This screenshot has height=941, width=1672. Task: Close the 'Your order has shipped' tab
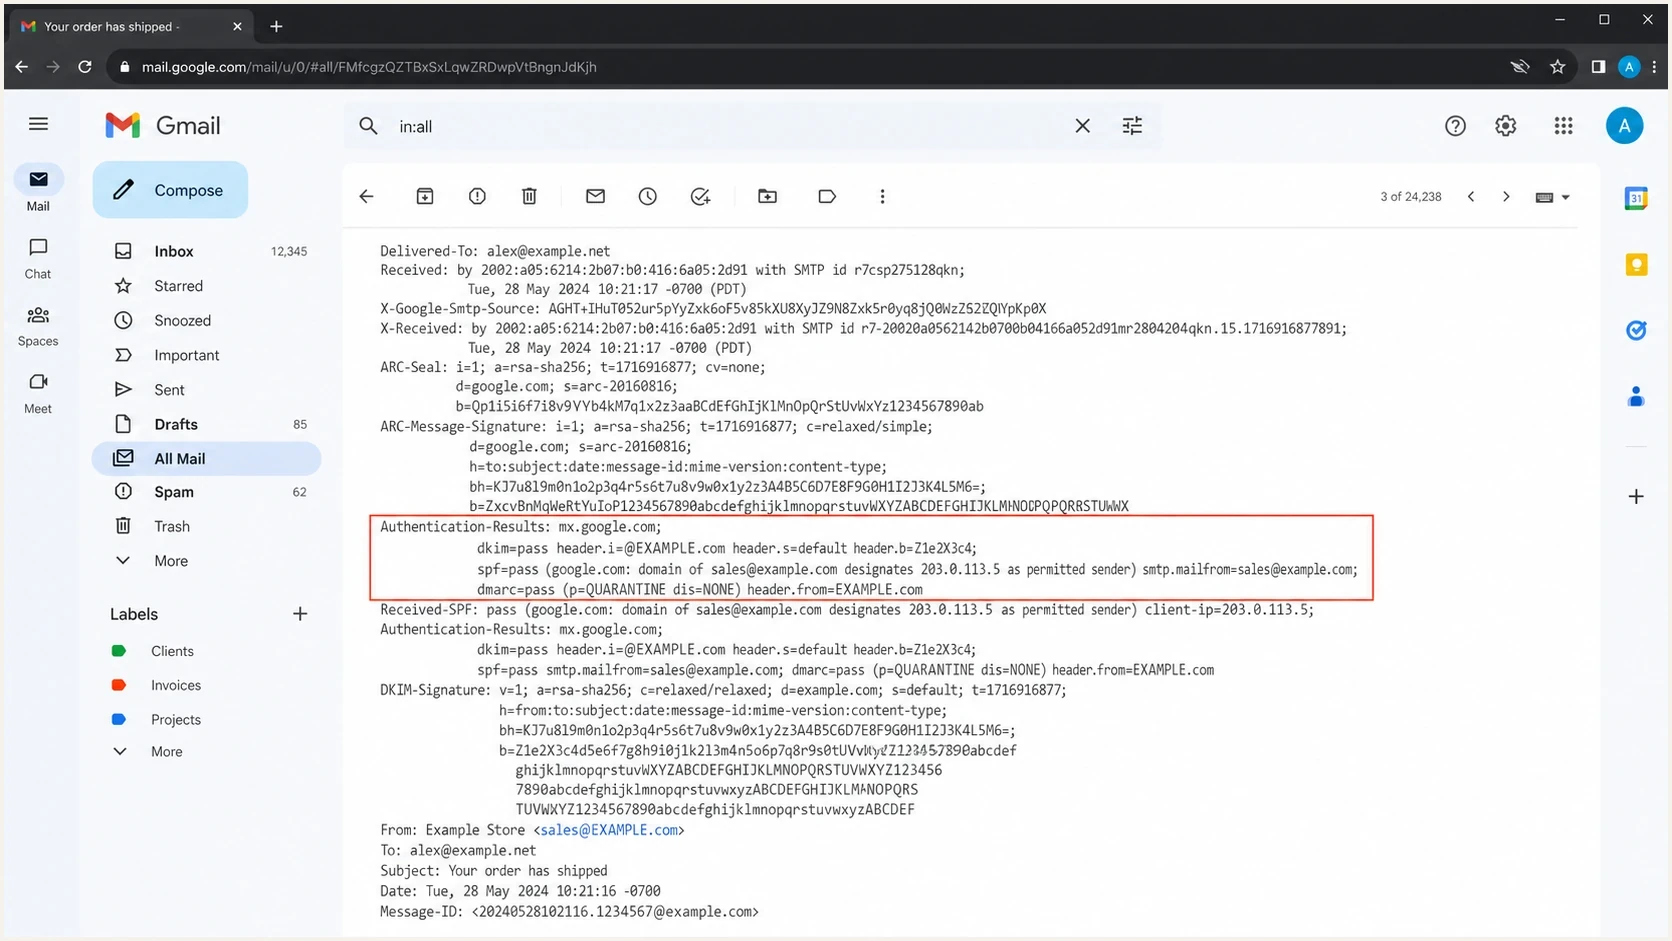point(237,26)
